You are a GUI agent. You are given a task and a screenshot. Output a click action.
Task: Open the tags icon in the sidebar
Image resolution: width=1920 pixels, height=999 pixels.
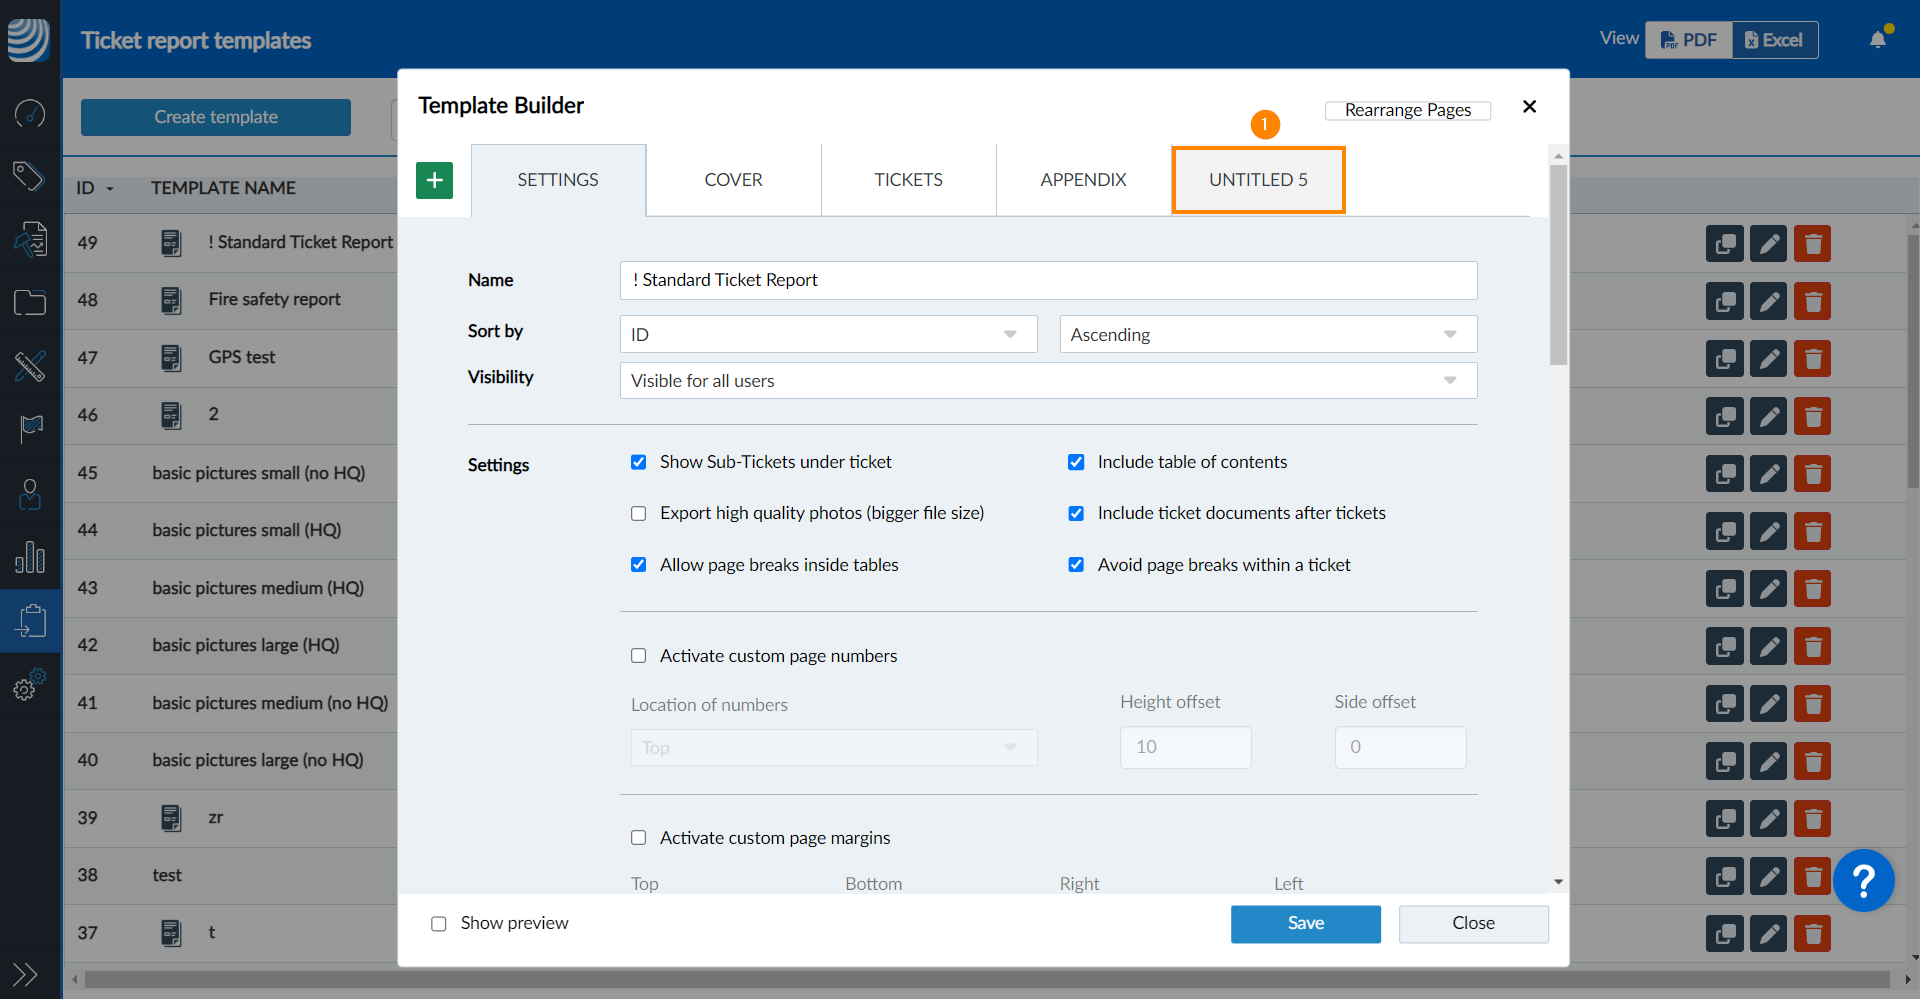pyautogui.click(x=29, y=176)
